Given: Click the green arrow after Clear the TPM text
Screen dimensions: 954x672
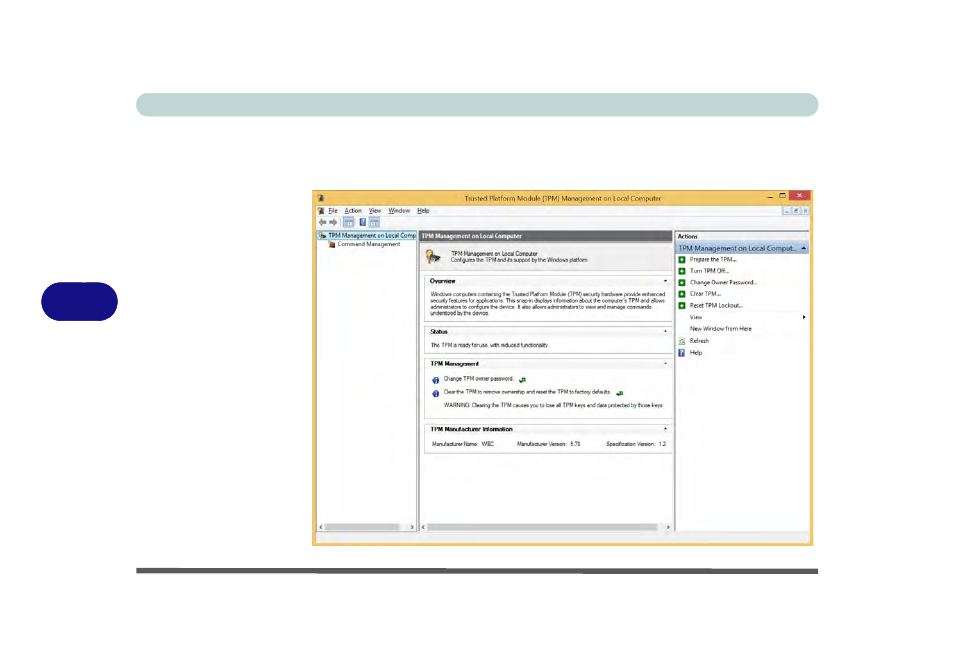Looking at the screenshot, I should coord(619,393).
